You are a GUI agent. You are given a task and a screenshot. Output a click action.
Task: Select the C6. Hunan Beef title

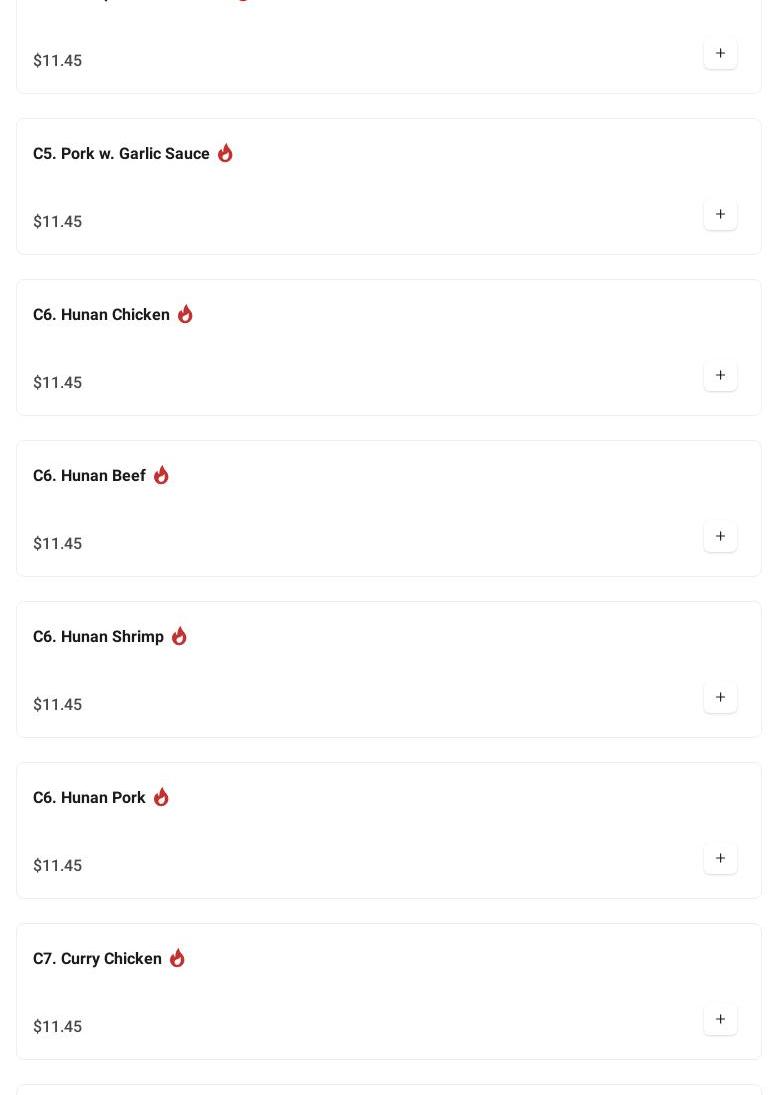pyautogui.click(x=89, y=476)
